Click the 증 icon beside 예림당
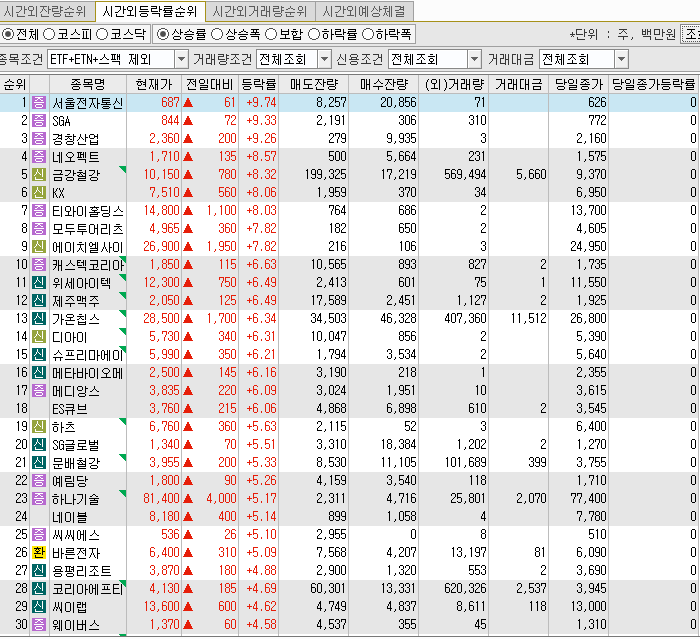 (x=39, y=480)
